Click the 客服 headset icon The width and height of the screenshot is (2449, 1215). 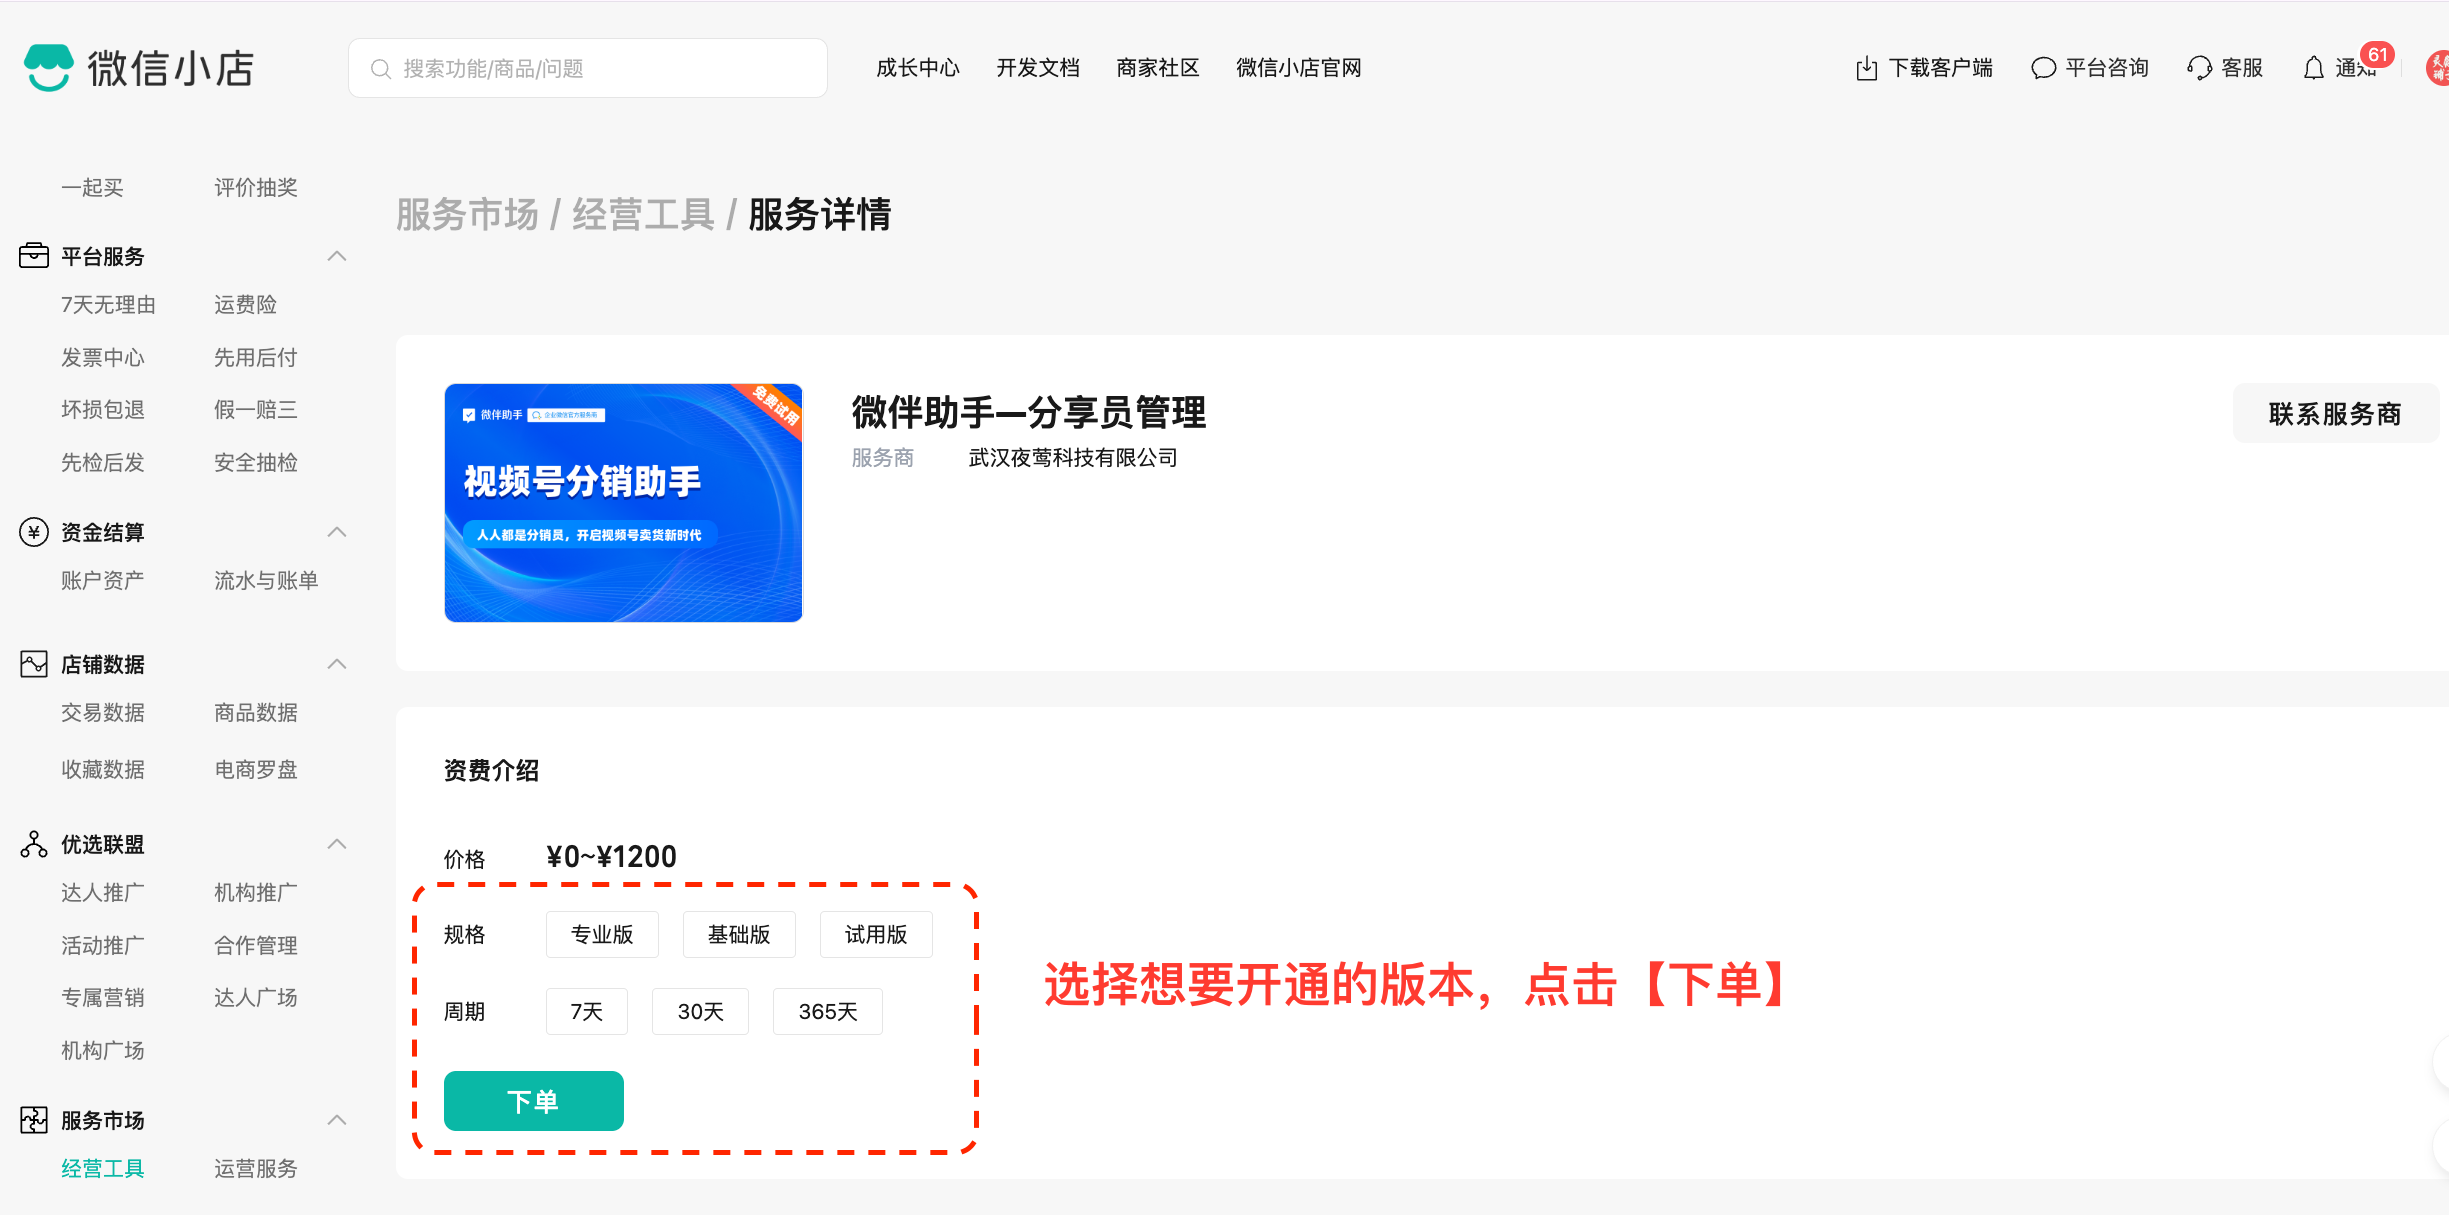[2199, 68]
